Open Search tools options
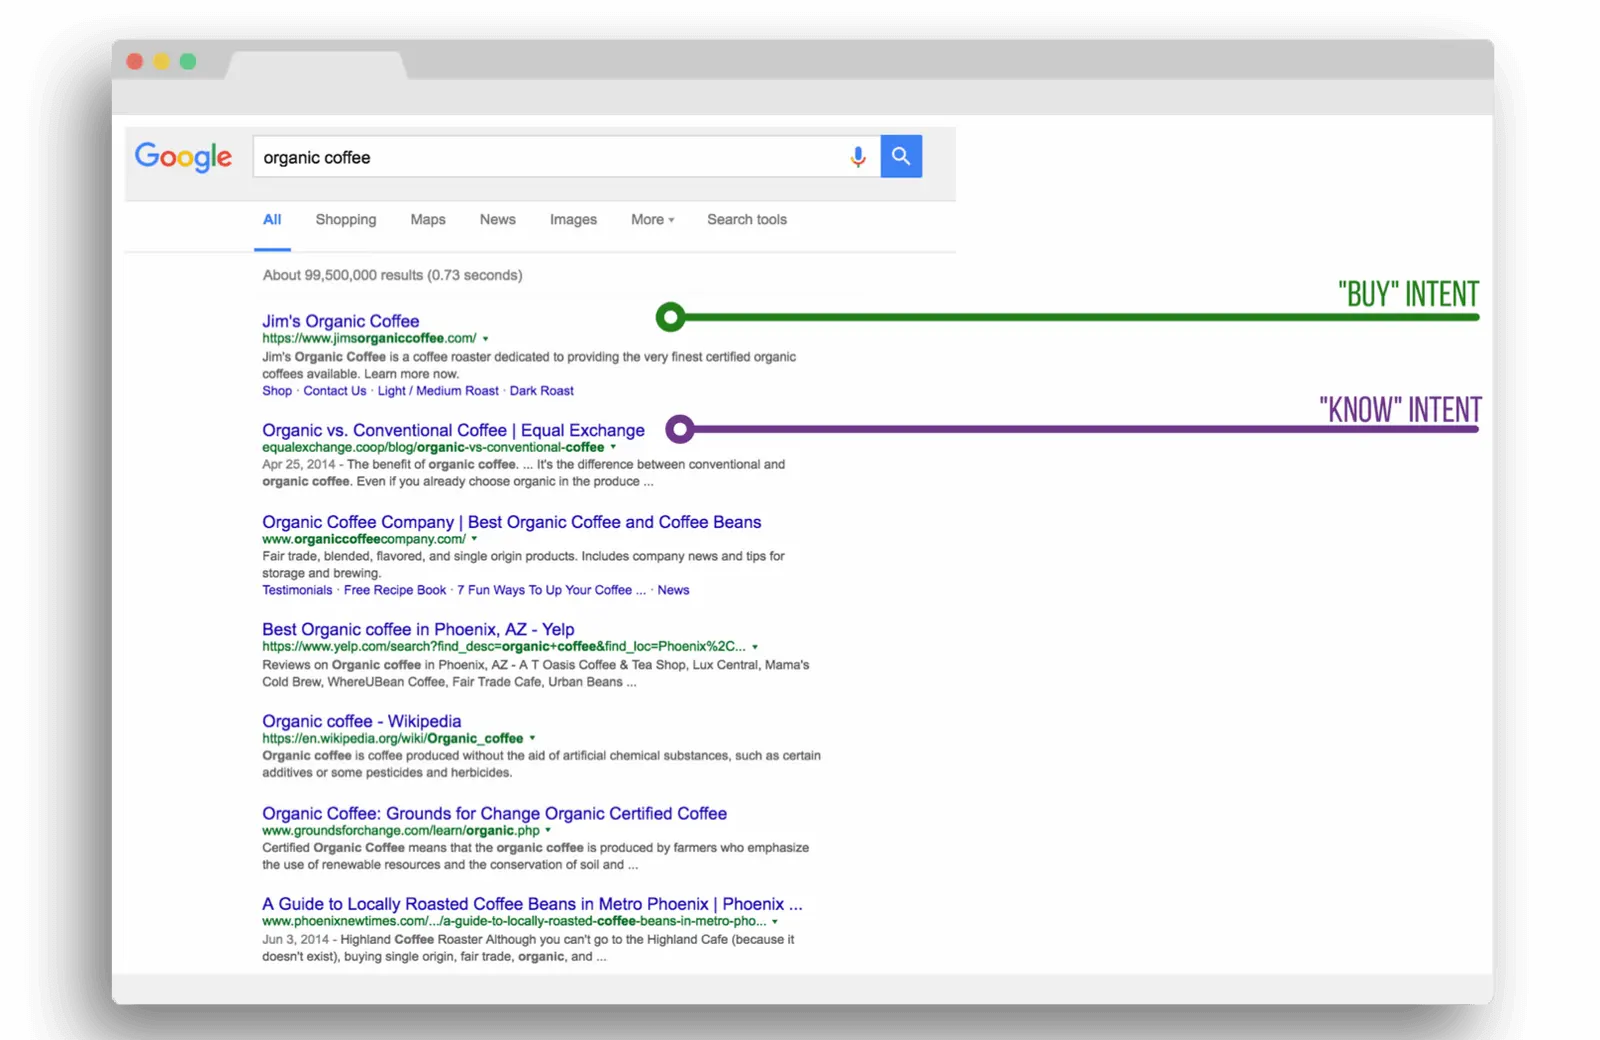1600x1040 pixels. pyautogui.click(x=747, y=219)
